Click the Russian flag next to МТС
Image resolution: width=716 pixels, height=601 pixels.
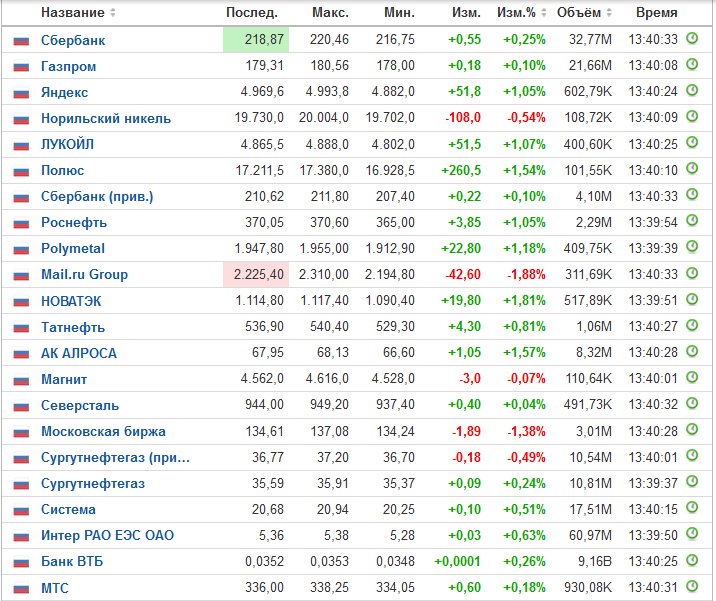[x=21, y=589]
